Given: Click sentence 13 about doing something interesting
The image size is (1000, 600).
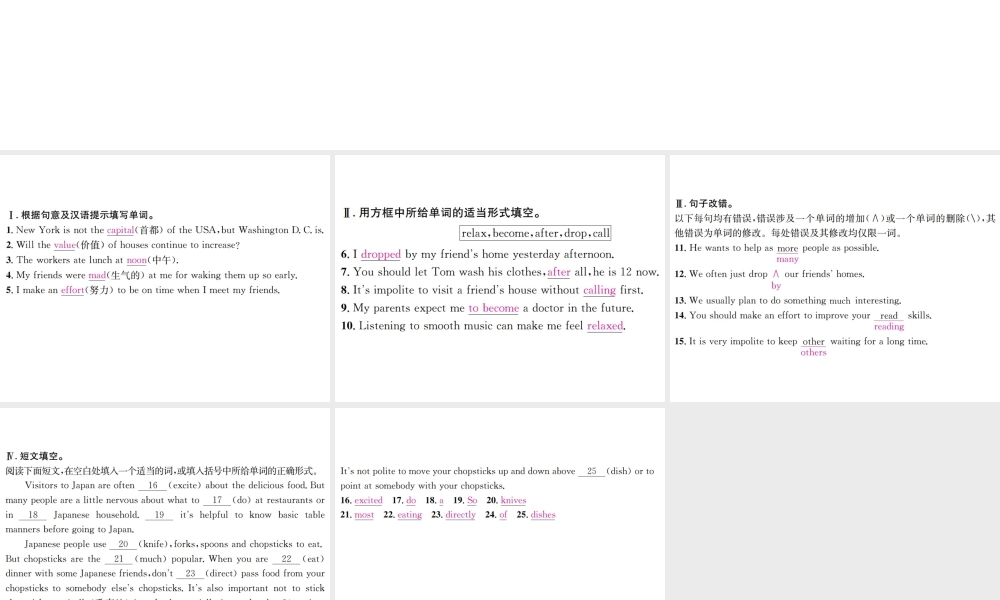Looking at the screenshot, I should pos(788,300).
